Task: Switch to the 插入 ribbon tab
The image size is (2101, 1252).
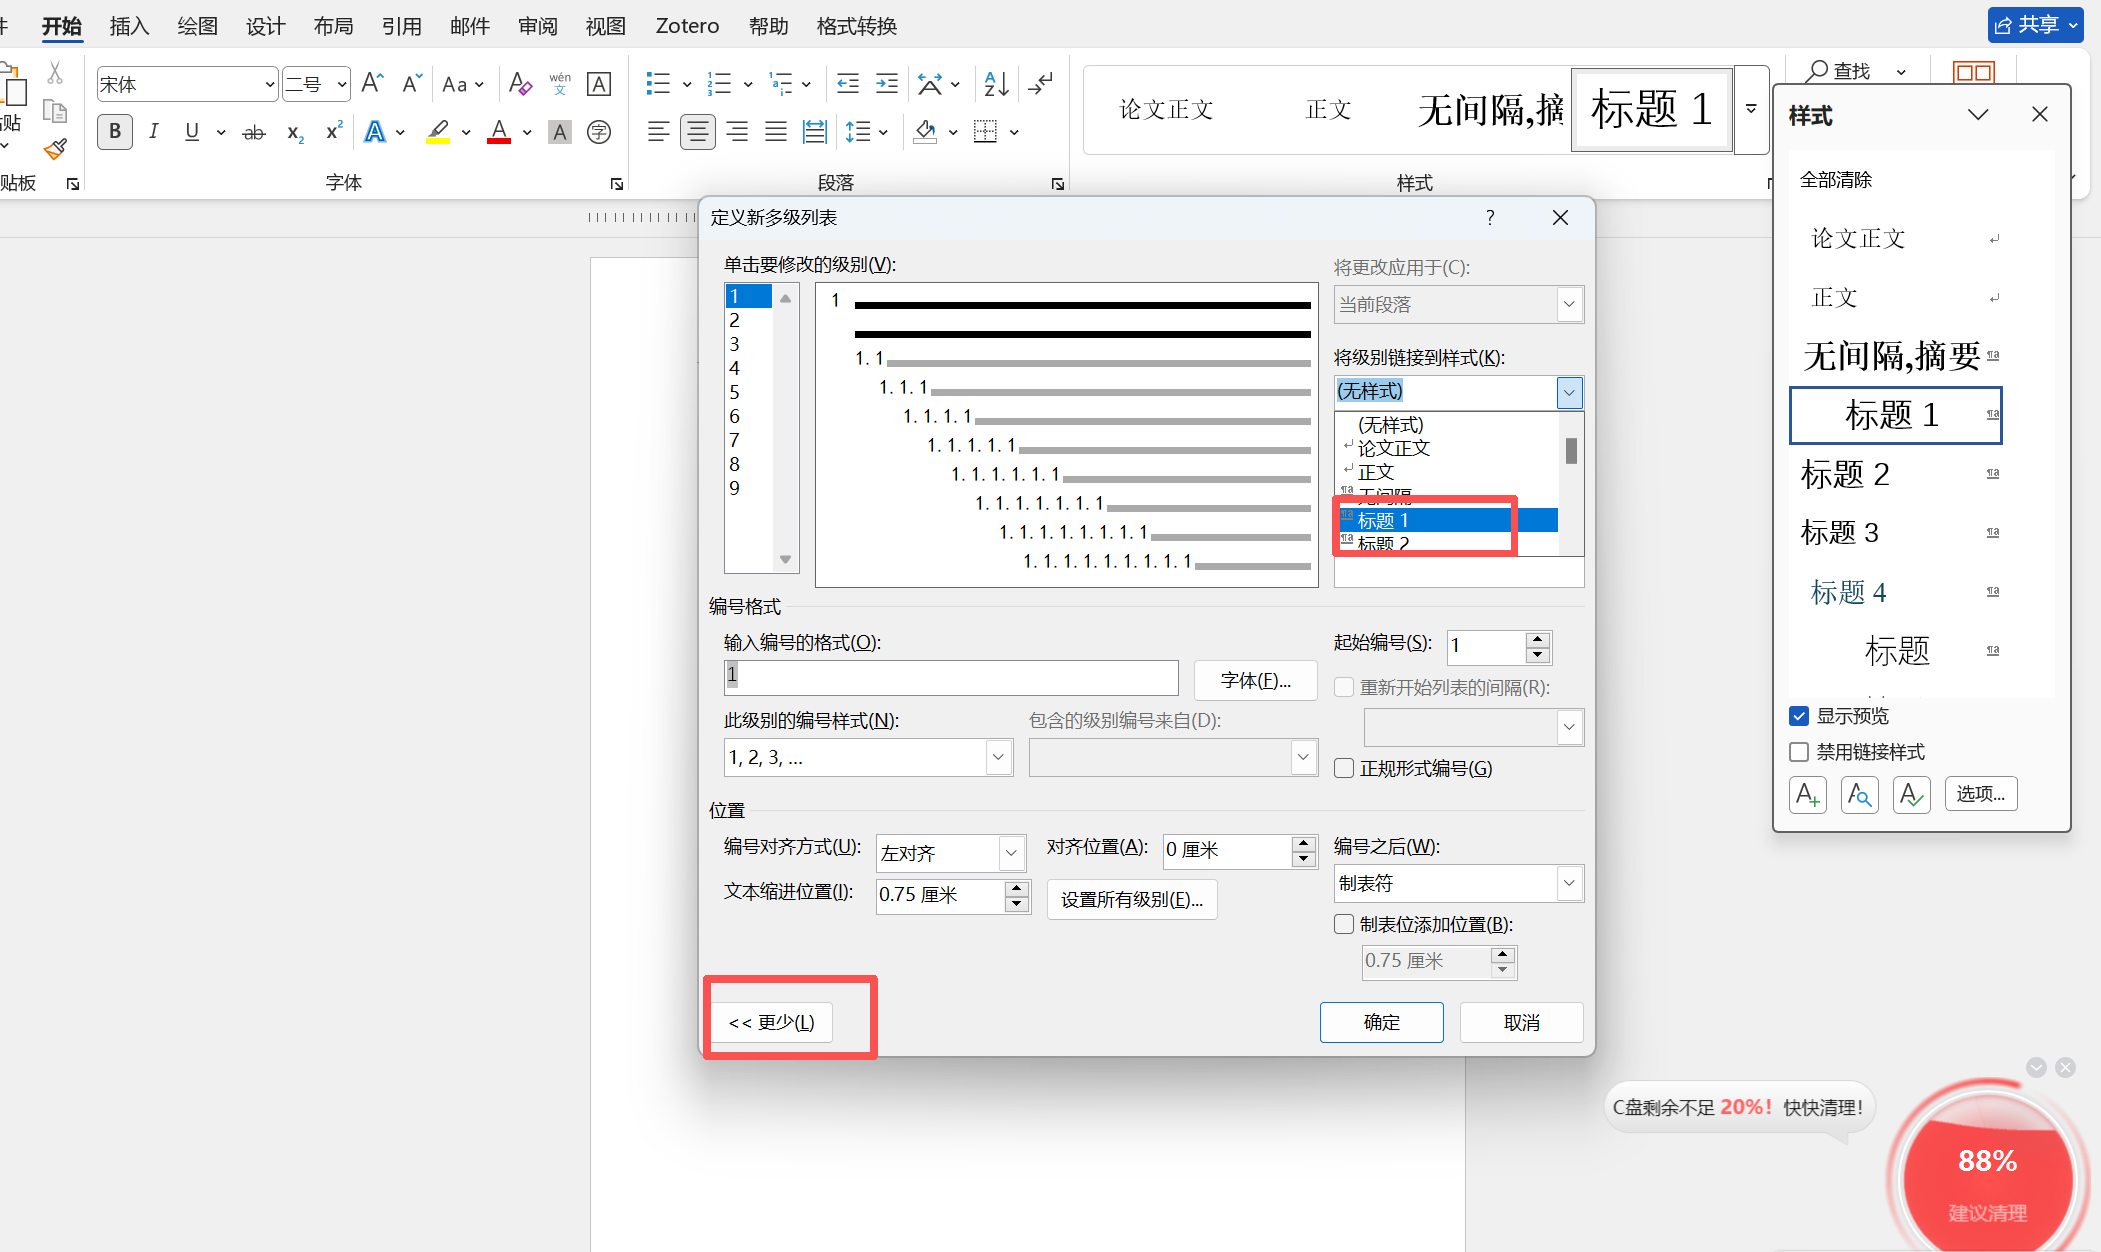Action: 129,26
